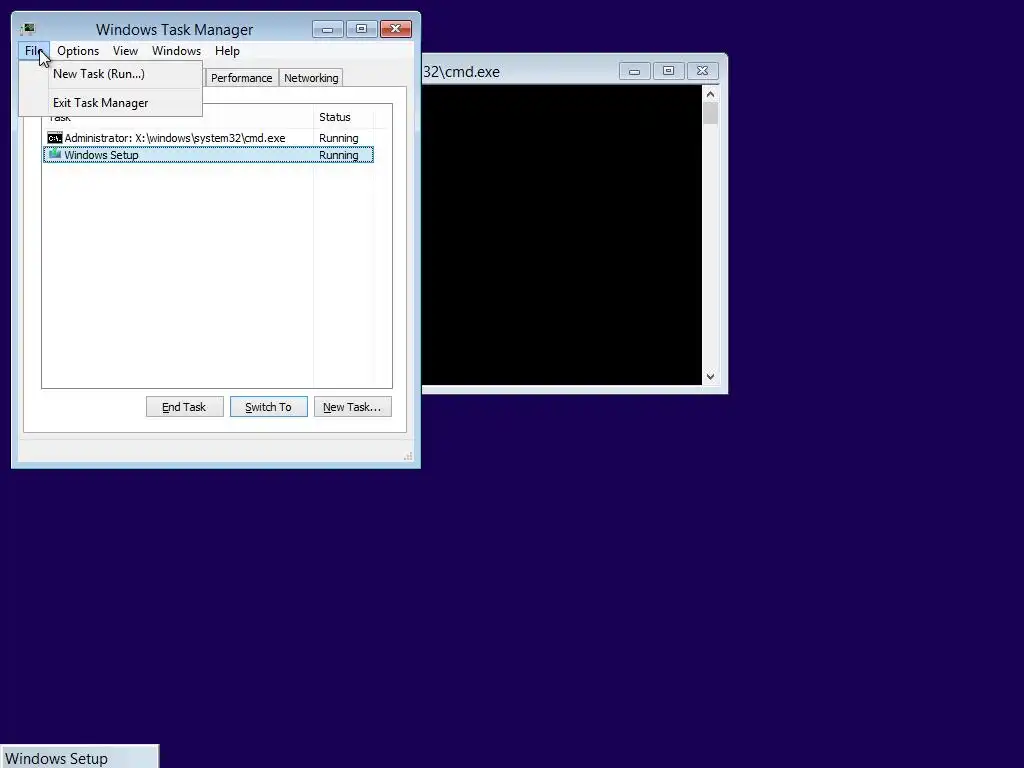Open the Windows menu
The height and width of the screenshot is (768, 1024).
point(176,51)
